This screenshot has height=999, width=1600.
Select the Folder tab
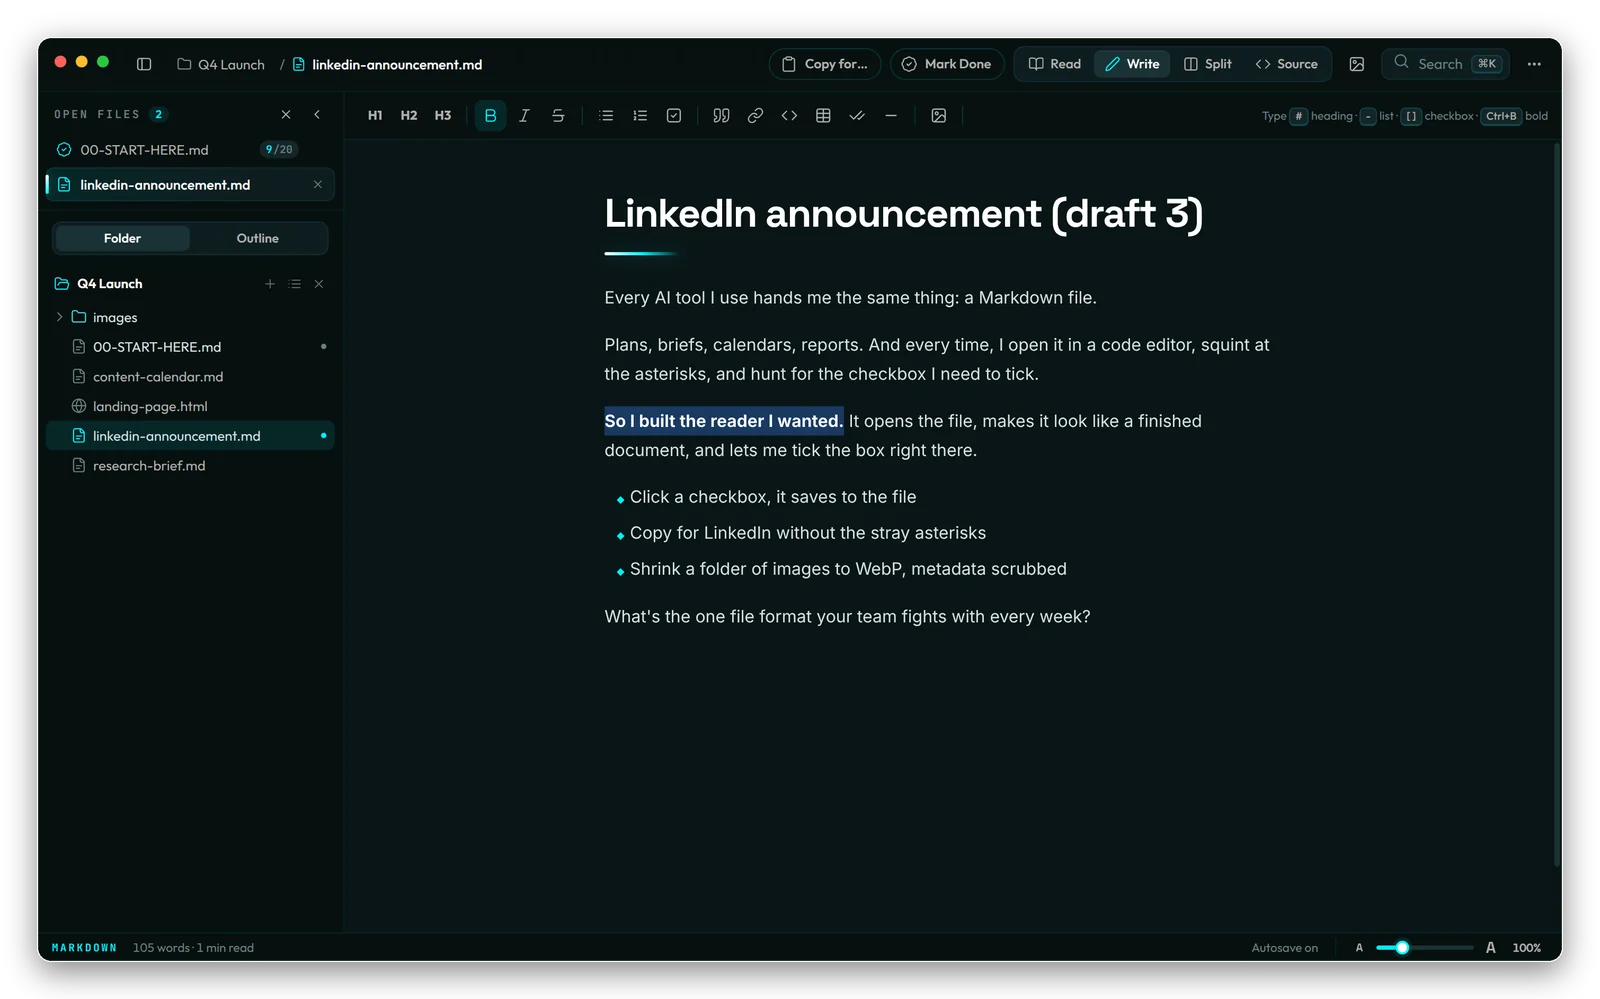pos(122,238)
